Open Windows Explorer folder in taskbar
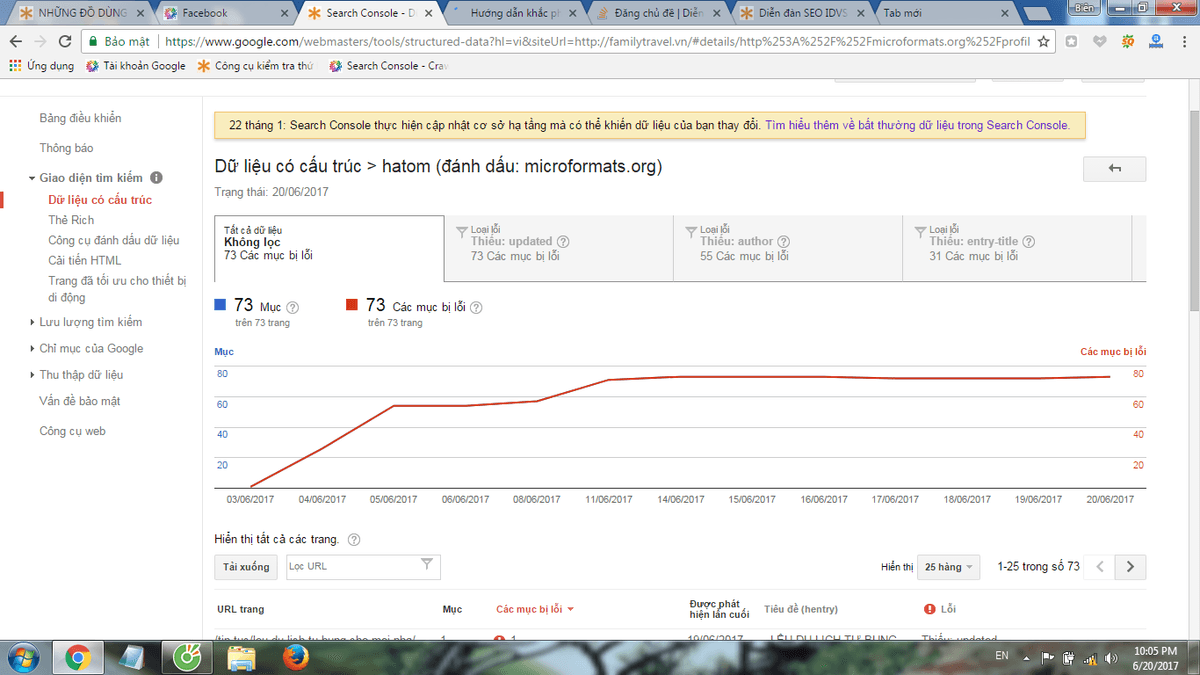The height and width of the screenshot is (675, 1200). coord(241,658)
